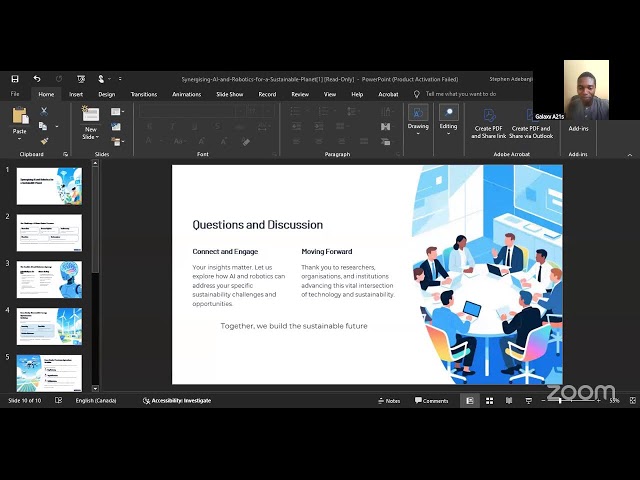Open the Animations tab
Screen dimensions: 640x480
tap(187, 94)
